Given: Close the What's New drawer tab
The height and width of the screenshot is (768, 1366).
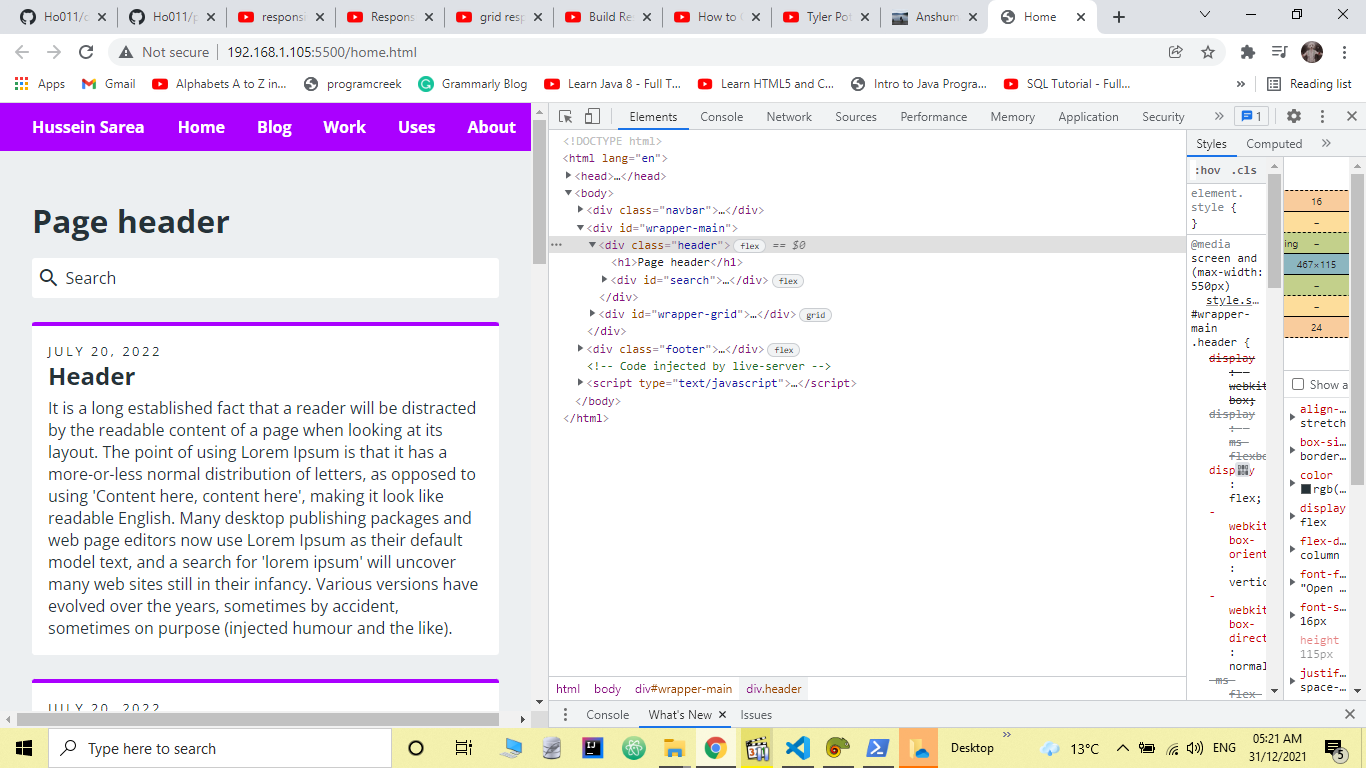Looking at the screenshot, I should point(722,715).
